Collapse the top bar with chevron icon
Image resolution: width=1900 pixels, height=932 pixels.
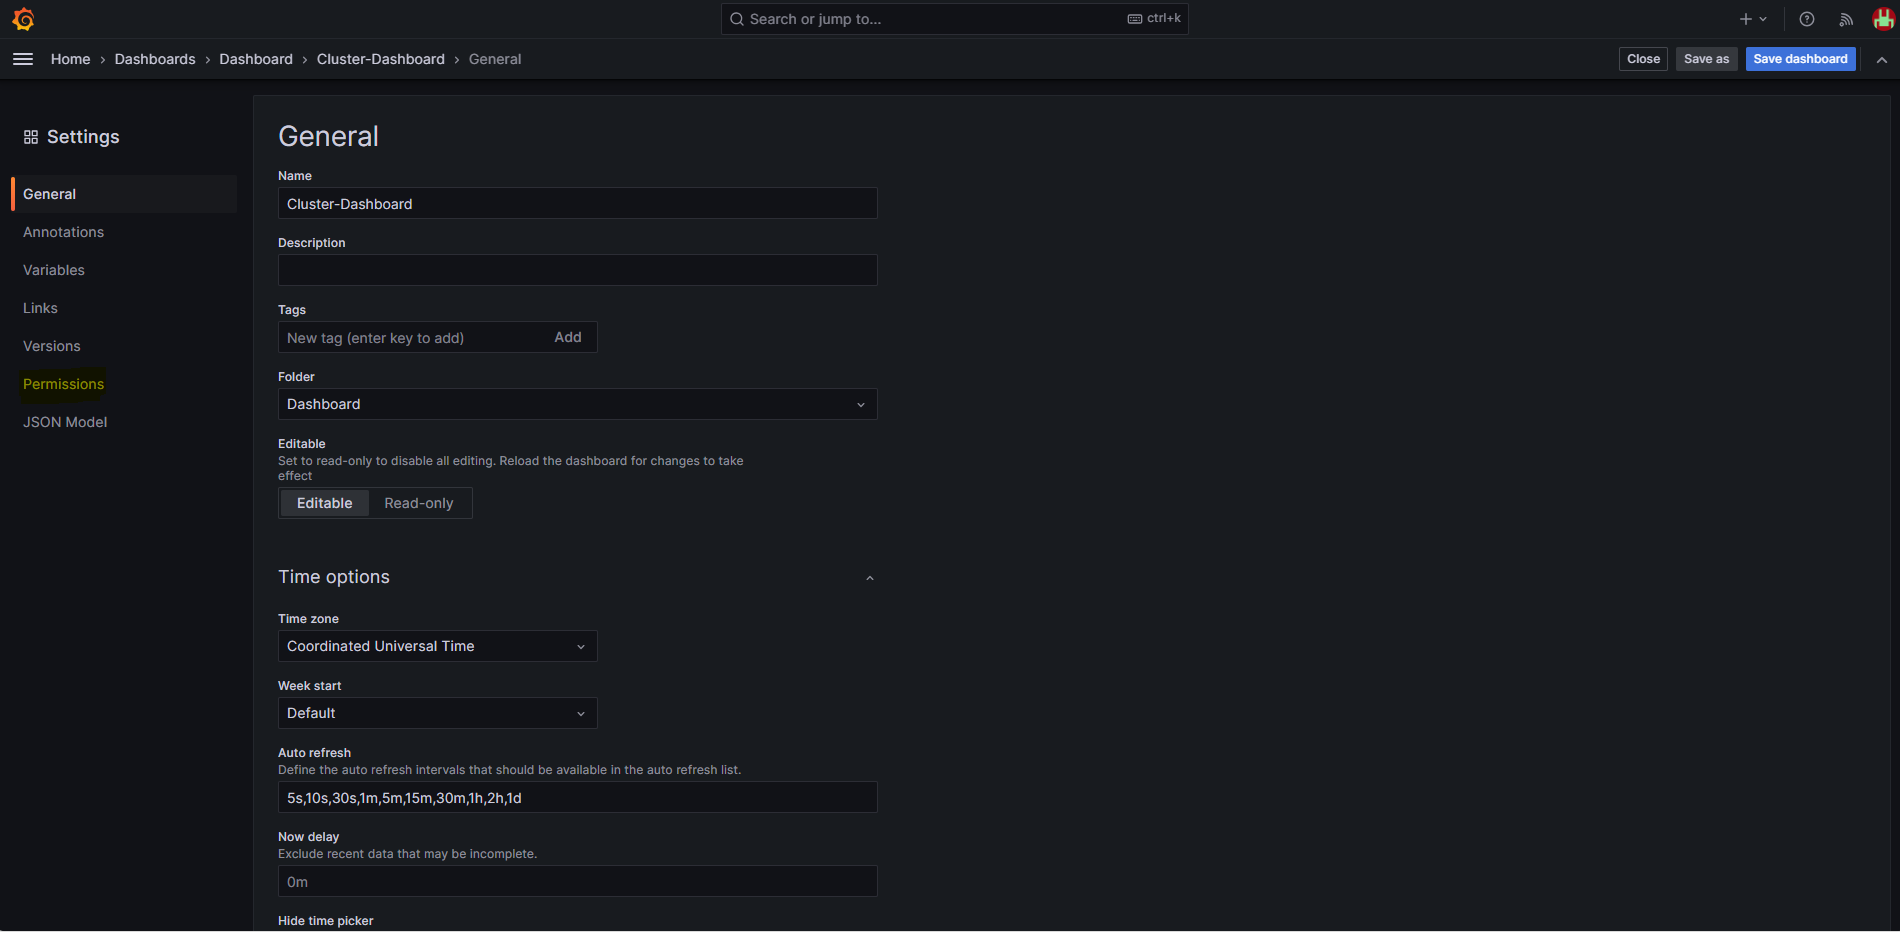[x=1881, y=60]
